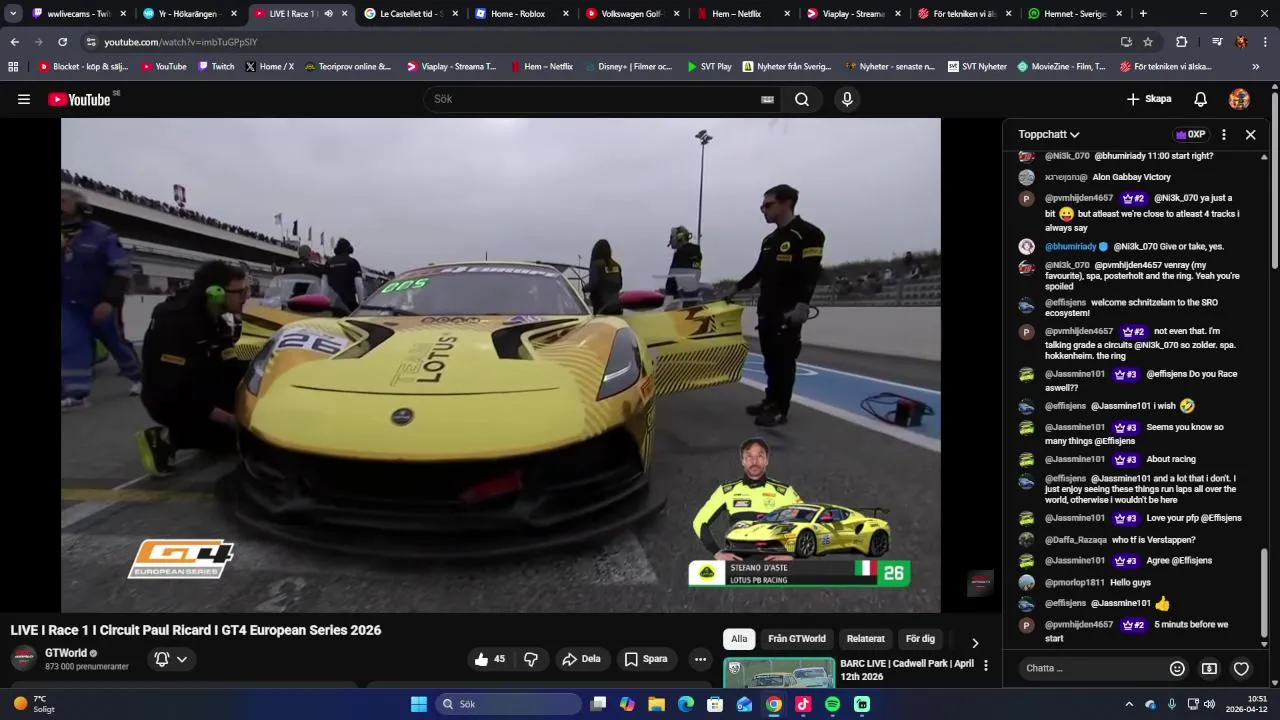The image size is (1280, 720).
Task: Open the Twitch bookmark
Action: (216, 67)
